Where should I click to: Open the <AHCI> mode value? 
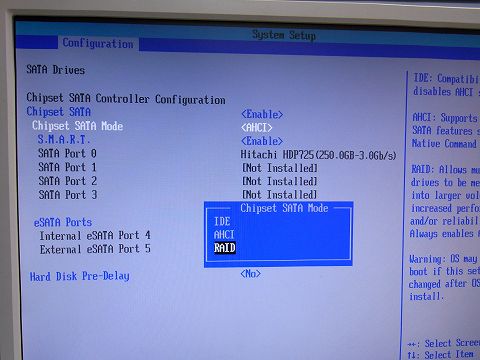[x=257, y=128]
